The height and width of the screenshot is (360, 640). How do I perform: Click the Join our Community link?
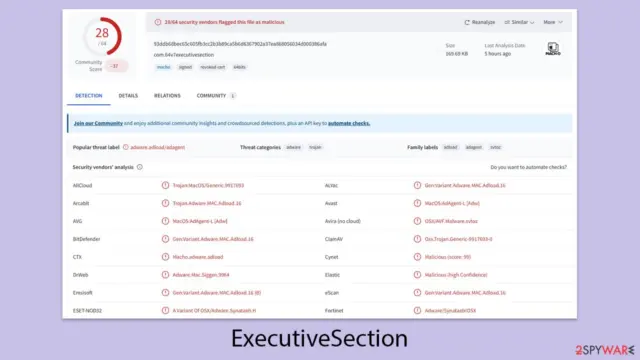98,123
